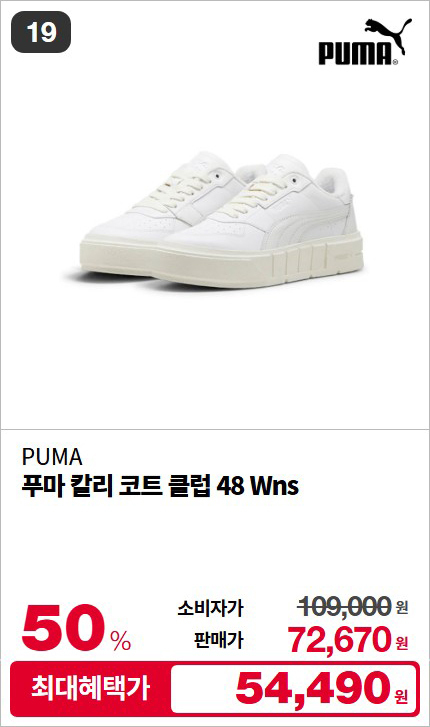This screenshot has height=727, width=430.
Task: Click the 최대혜택가 red banner label
Action: tap(90, 689)
